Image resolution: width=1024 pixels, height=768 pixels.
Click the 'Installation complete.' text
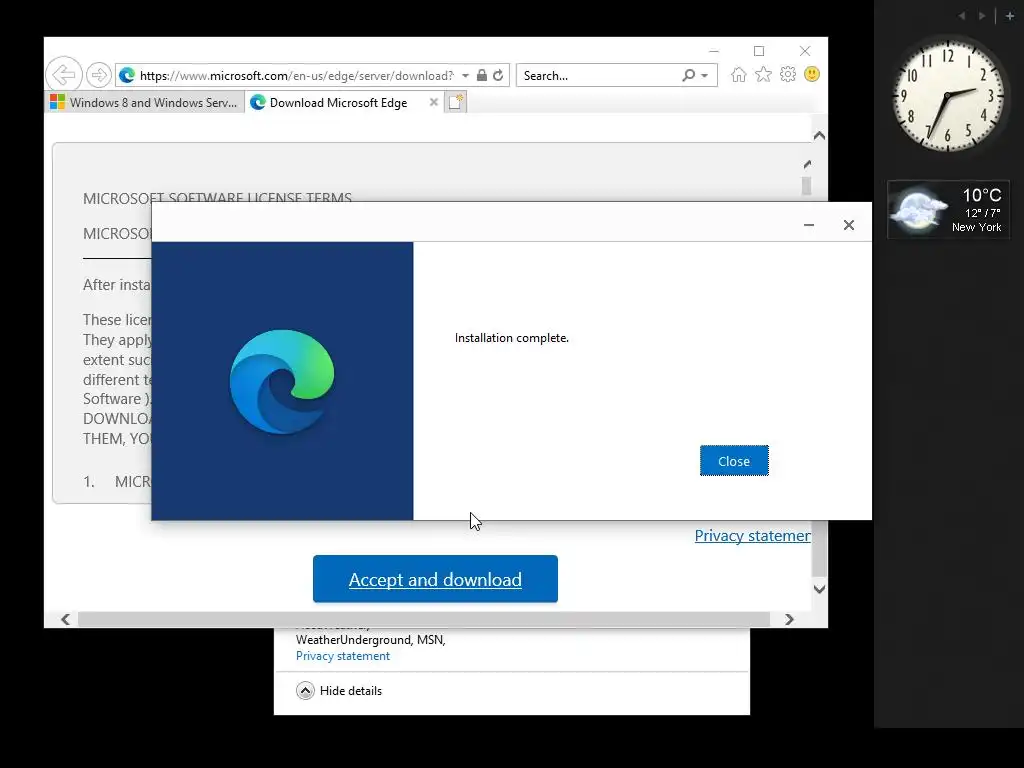click(512, 338)
